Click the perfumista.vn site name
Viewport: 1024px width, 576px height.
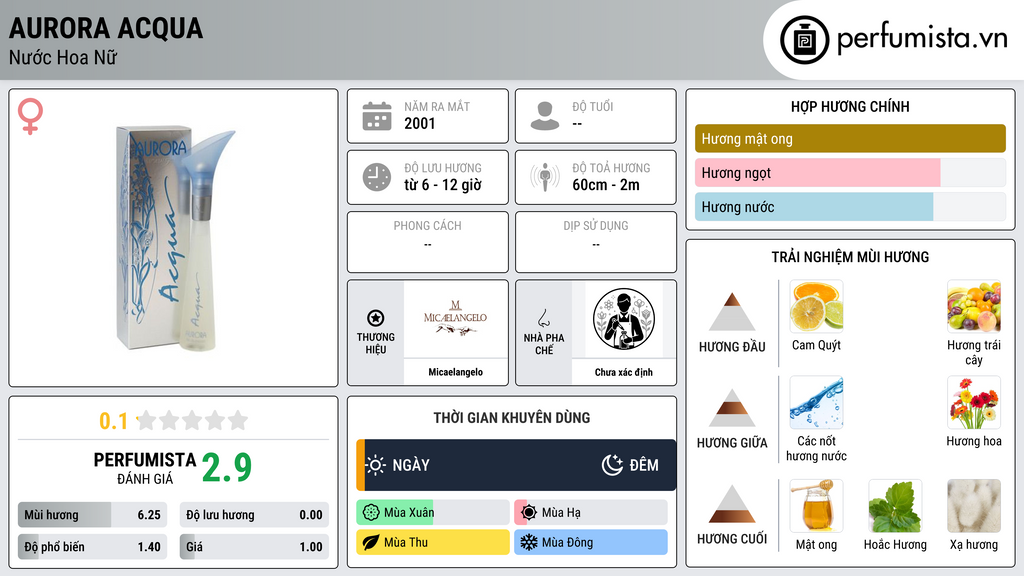[x=922, y=38]
